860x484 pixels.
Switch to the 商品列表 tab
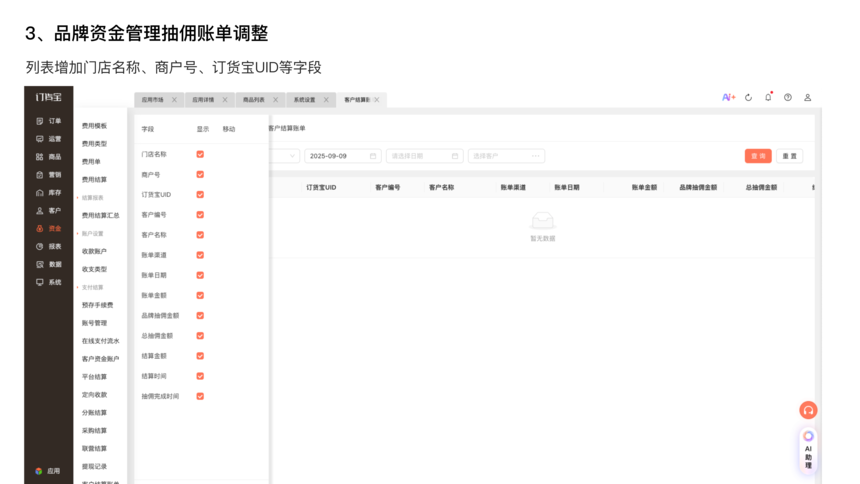254,100
